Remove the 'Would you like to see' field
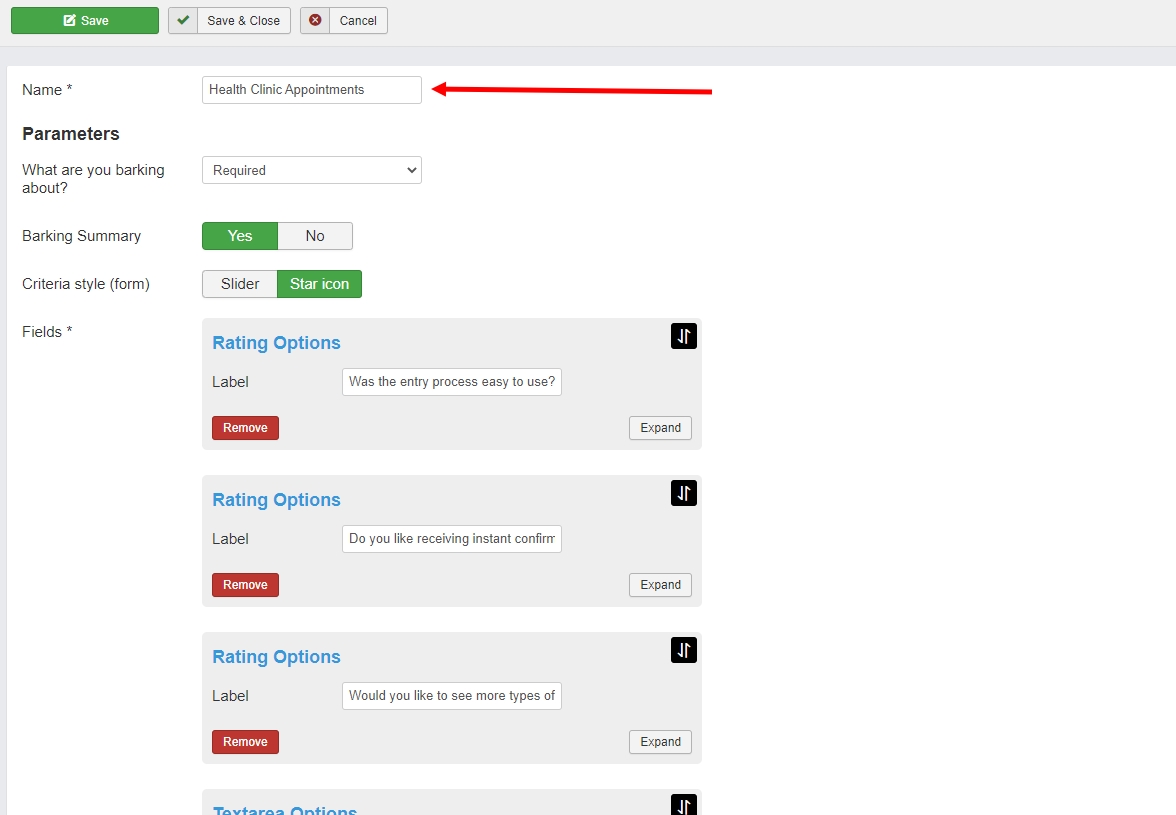The image size is (1176, 815). pos(245,742)
